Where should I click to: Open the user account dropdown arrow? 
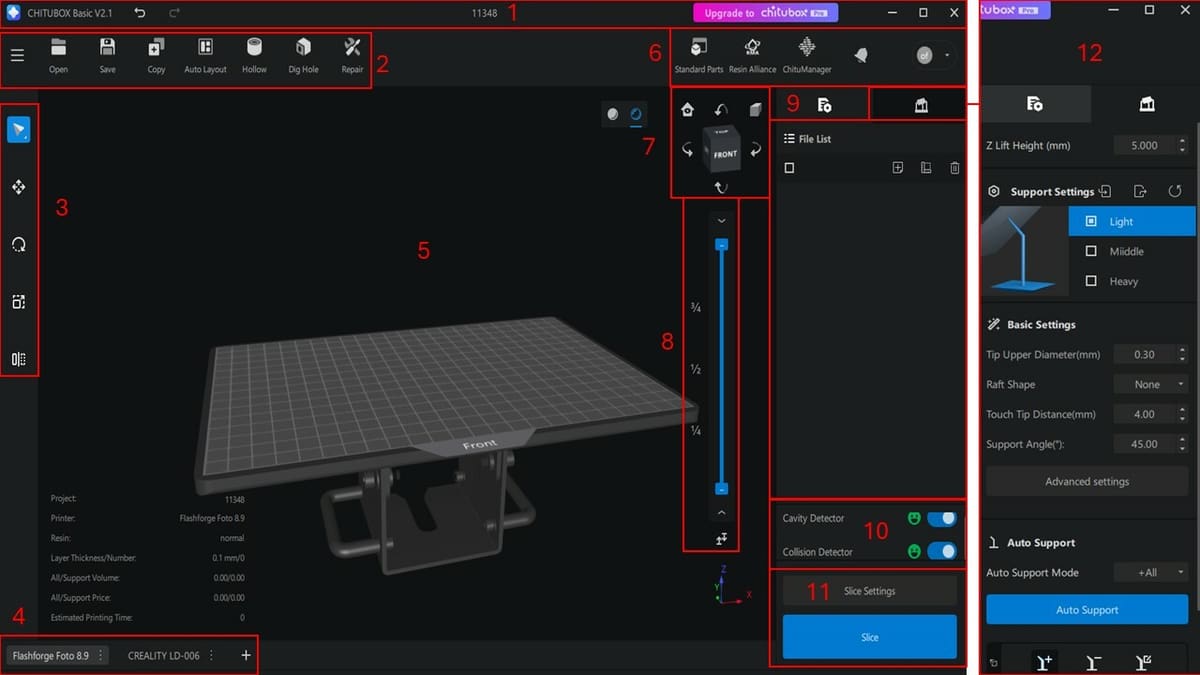pyautogui.click(x=947, y=55)
